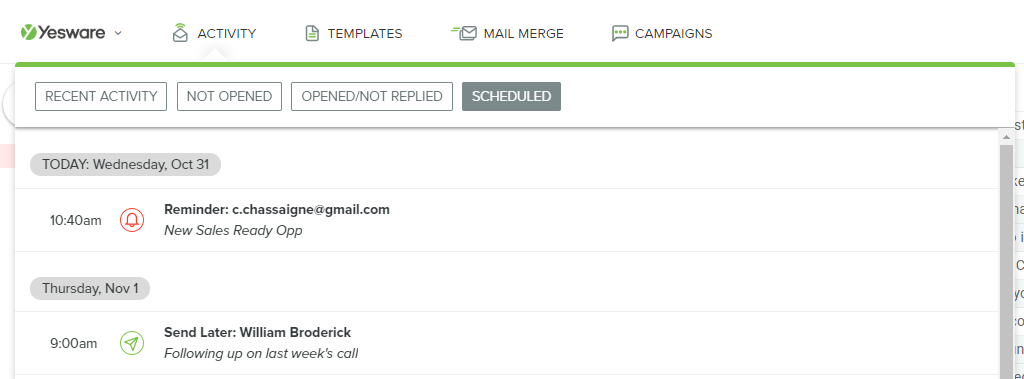The height and width of the screenshot is (379, 1024).
Task: Click the Mail Merge envelope icon
Action: (464, 33)
